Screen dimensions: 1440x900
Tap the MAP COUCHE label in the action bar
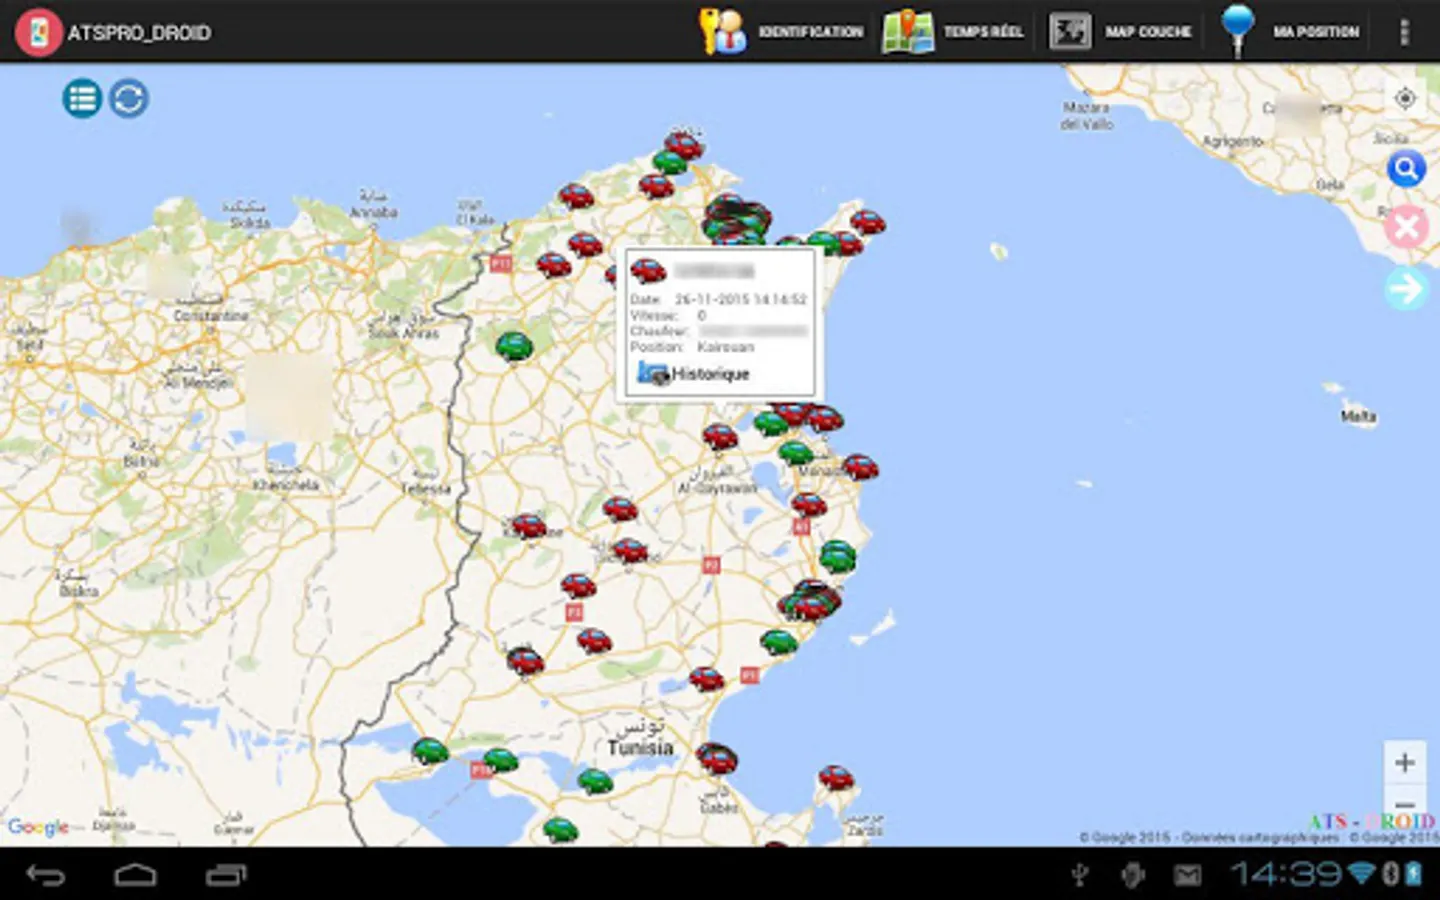pos(1148,32)
